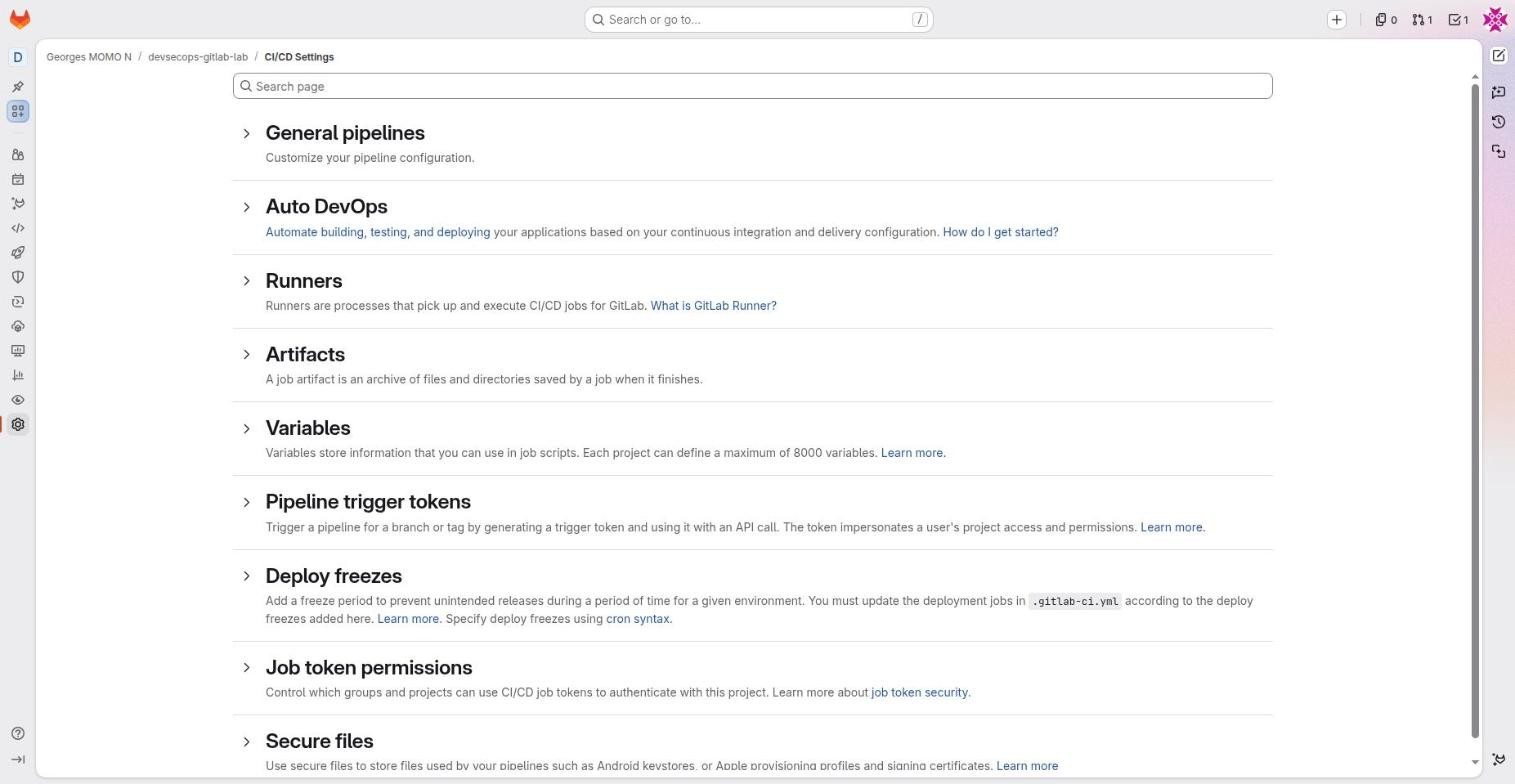Open the Operate cloud-gear icon in sidebar

pyautogui.click(x=18, y=326)
